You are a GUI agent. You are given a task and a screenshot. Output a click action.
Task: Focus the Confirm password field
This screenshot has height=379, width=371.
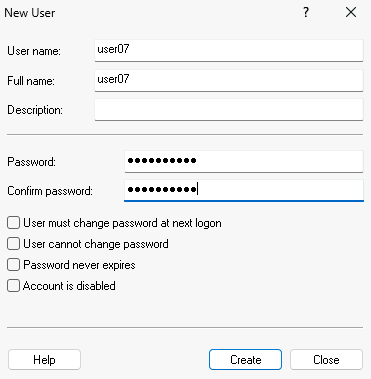tap(244, 191)
